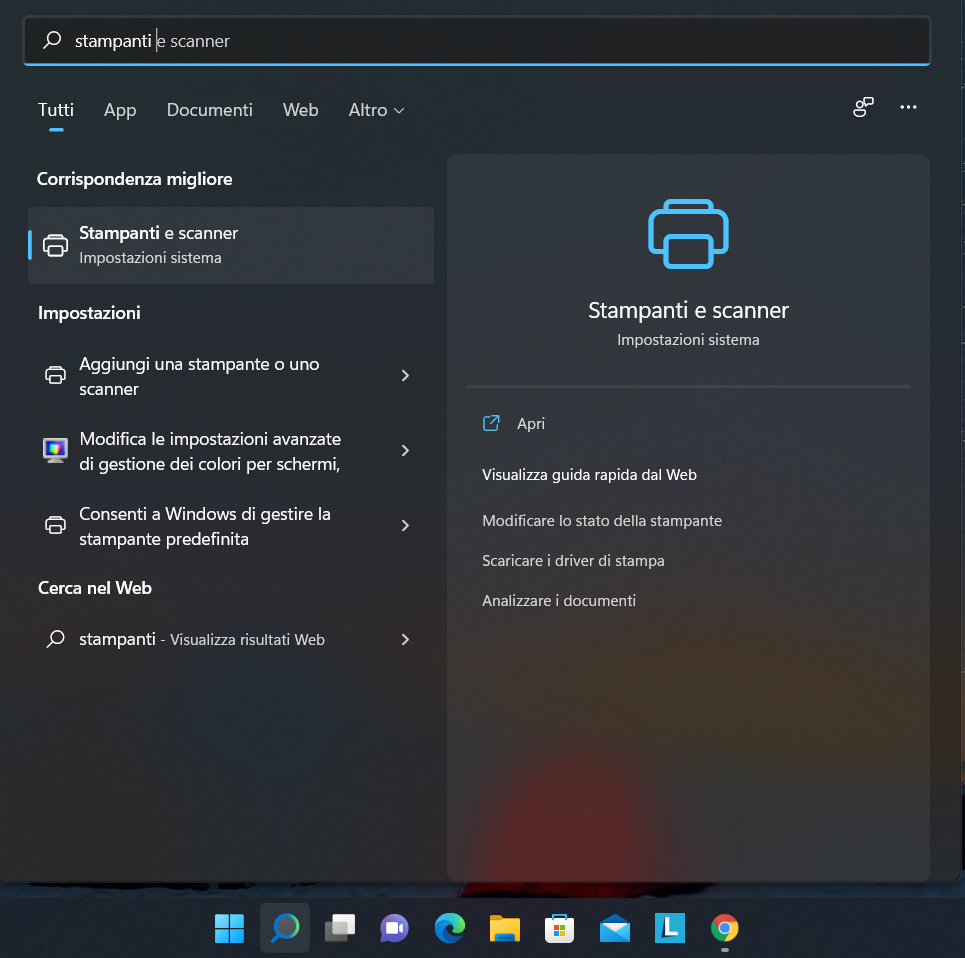Select Aggiungi una stampante o uno scanner
This screenshot has width=965, height=958.
231,376
